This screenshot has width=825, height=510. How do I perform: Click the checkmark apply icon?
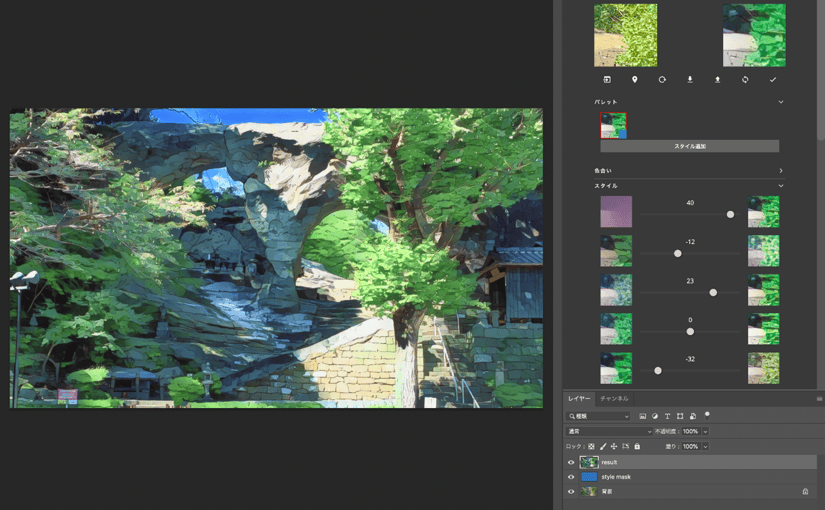point(772,80)
